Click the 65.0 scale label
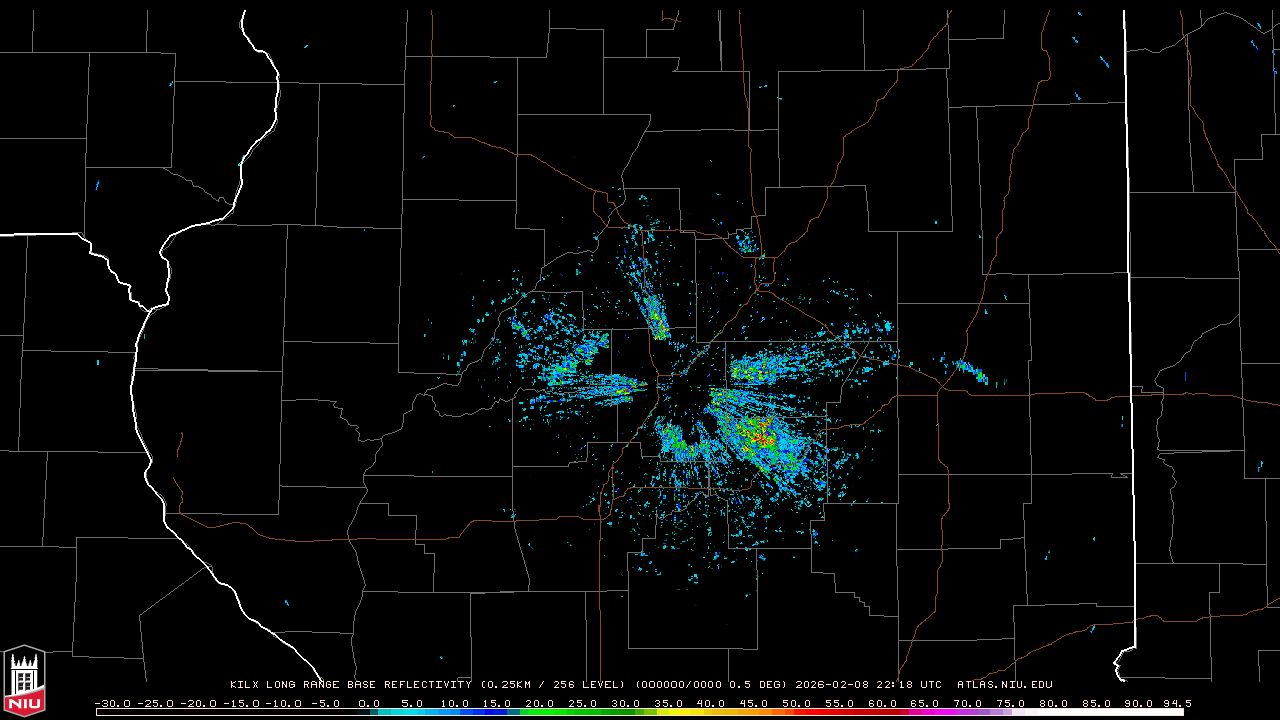The height and width of the screenshot is (720, 1280). [x=926, y=703]
